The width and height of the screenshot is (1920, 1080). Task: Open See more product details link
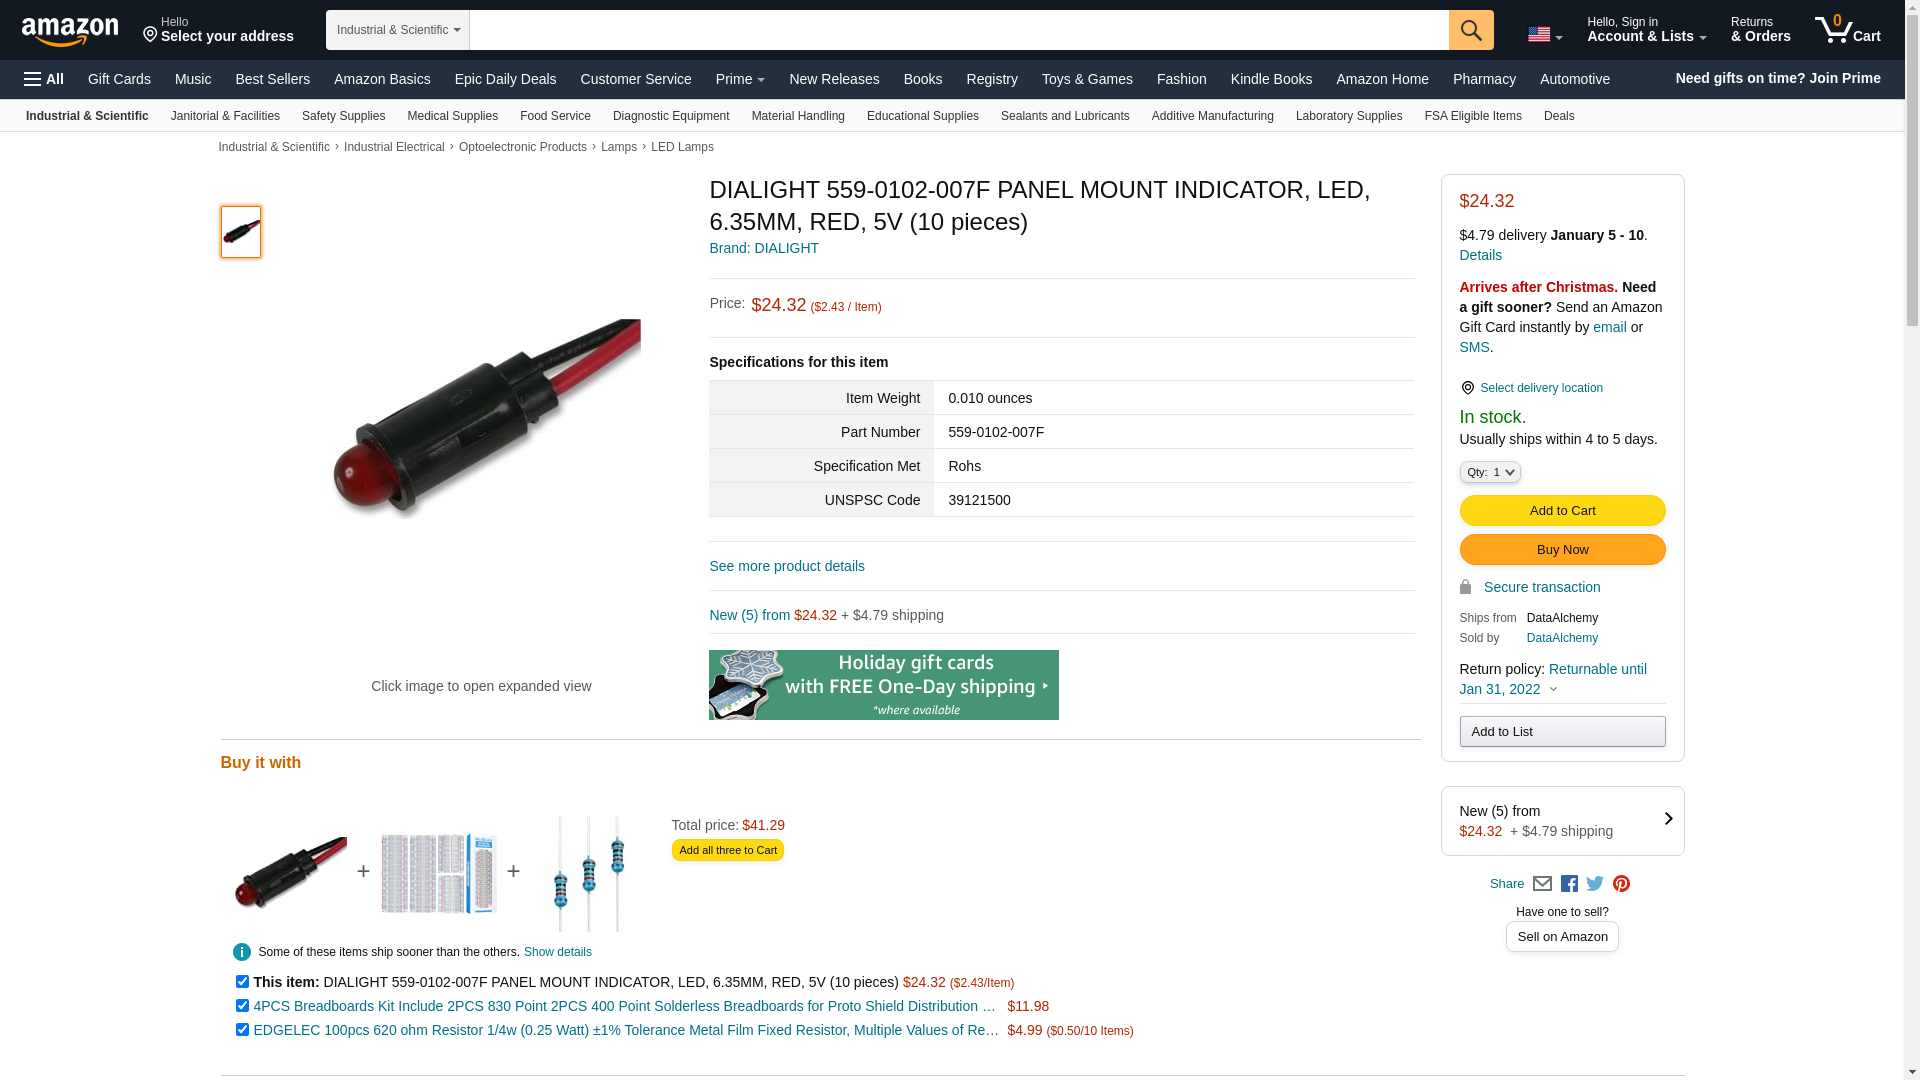point(787,566)
